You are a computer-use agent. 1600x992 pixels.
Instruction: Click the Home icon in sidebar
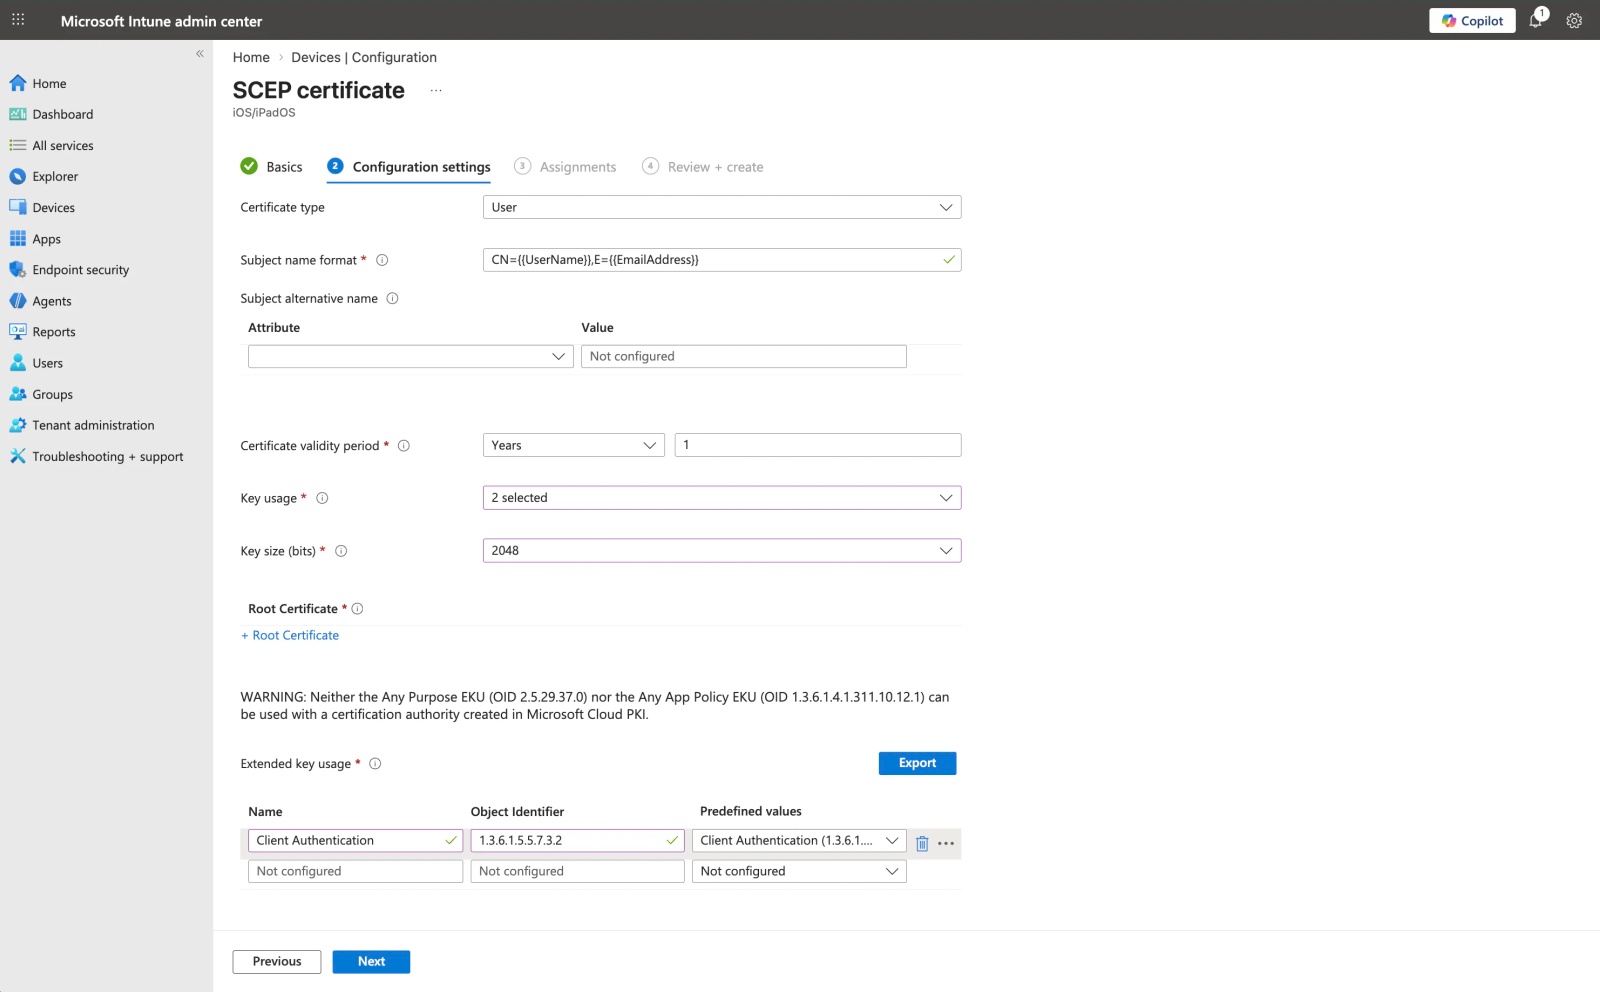pyautogui.click(x=18, y=83)
